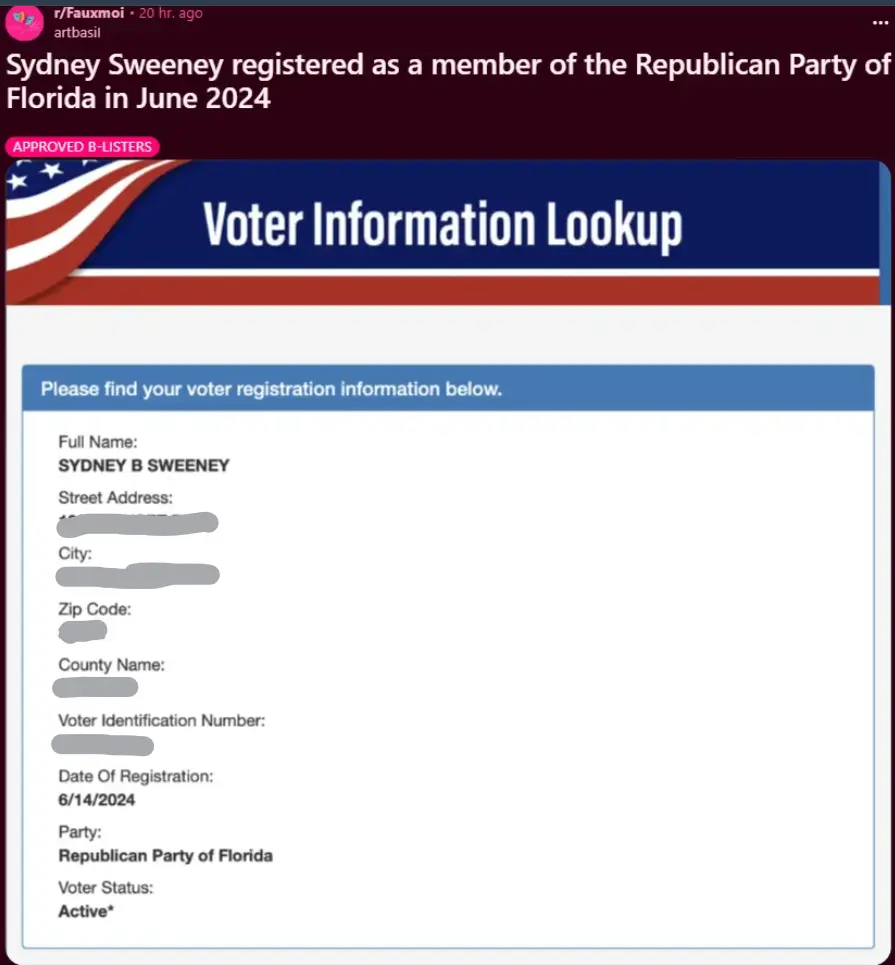Select the APPROVED B-LISTERS flair tag
The height and width of the screenshot is (965, 895).
click(x=83, y=147)
